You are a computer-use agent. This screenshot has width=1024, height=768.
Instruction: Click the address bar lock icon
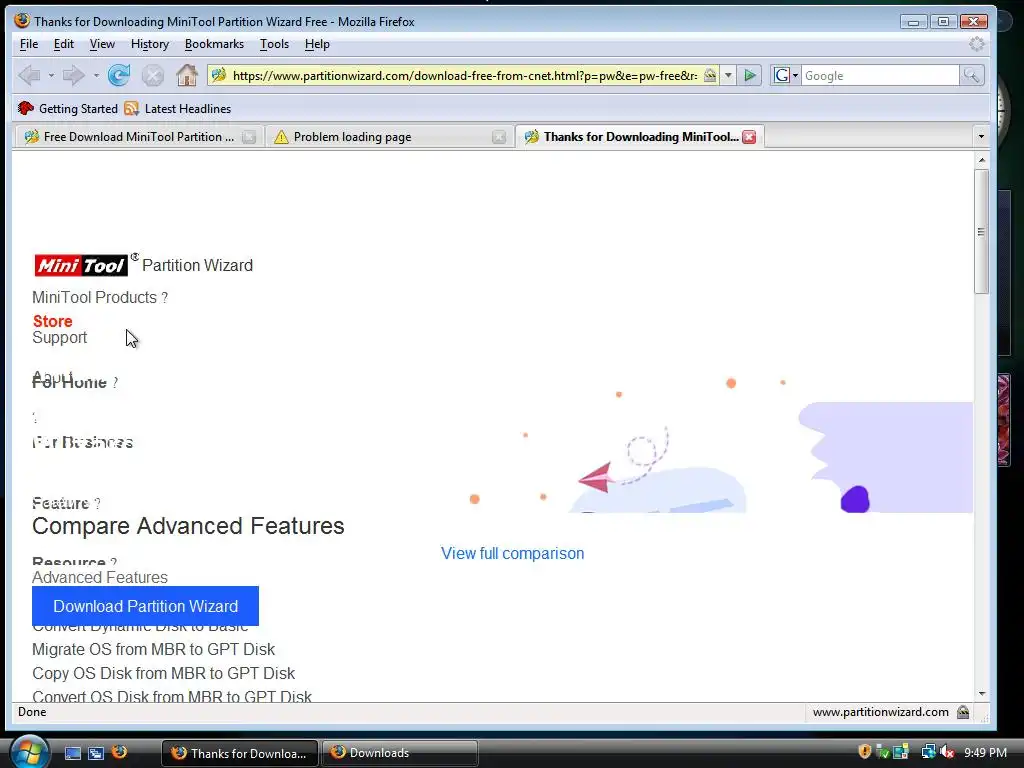[710, 76]
